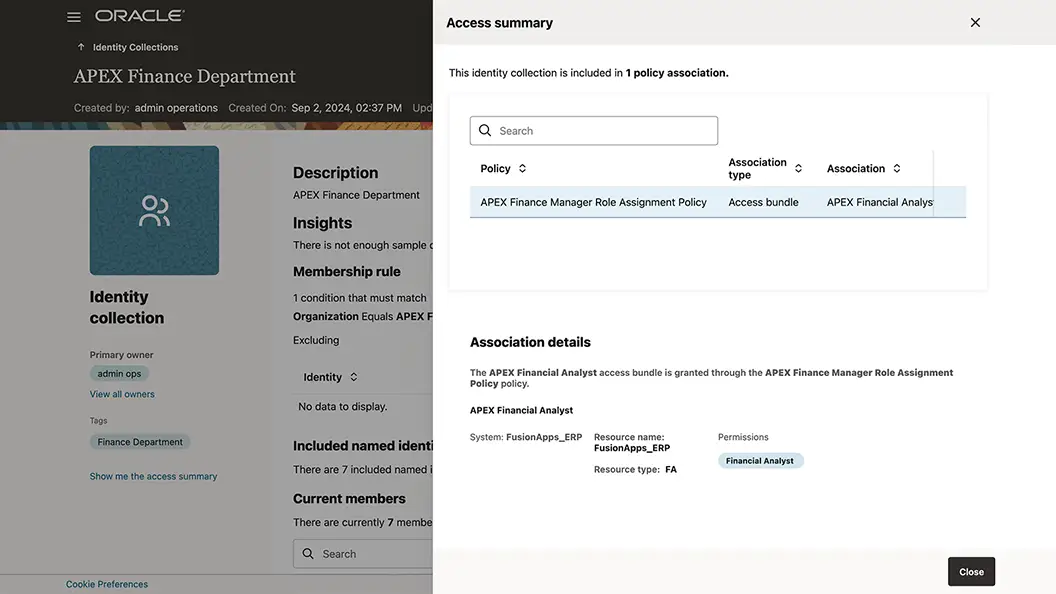
Task: Click the Membership rule heading
Action: click(346, 271)
